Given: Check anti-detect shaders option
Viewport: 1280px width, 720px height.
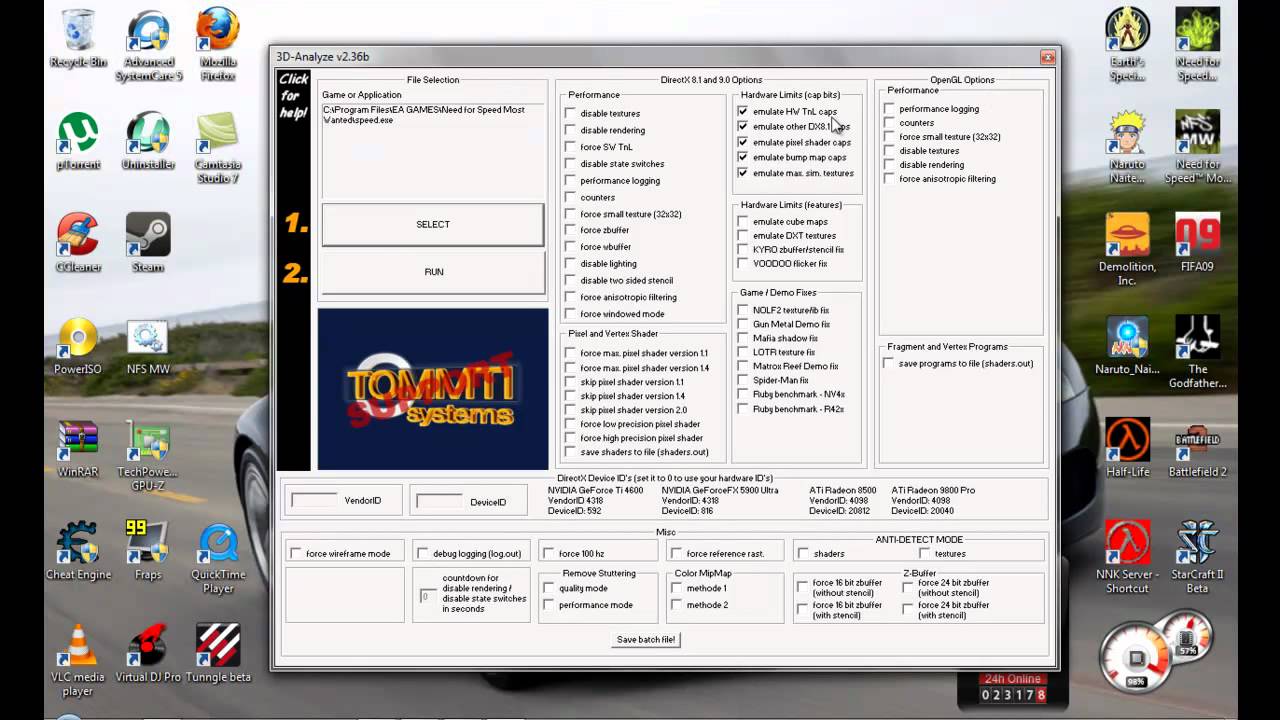Looking at the screenshot, I should (803, 553).
